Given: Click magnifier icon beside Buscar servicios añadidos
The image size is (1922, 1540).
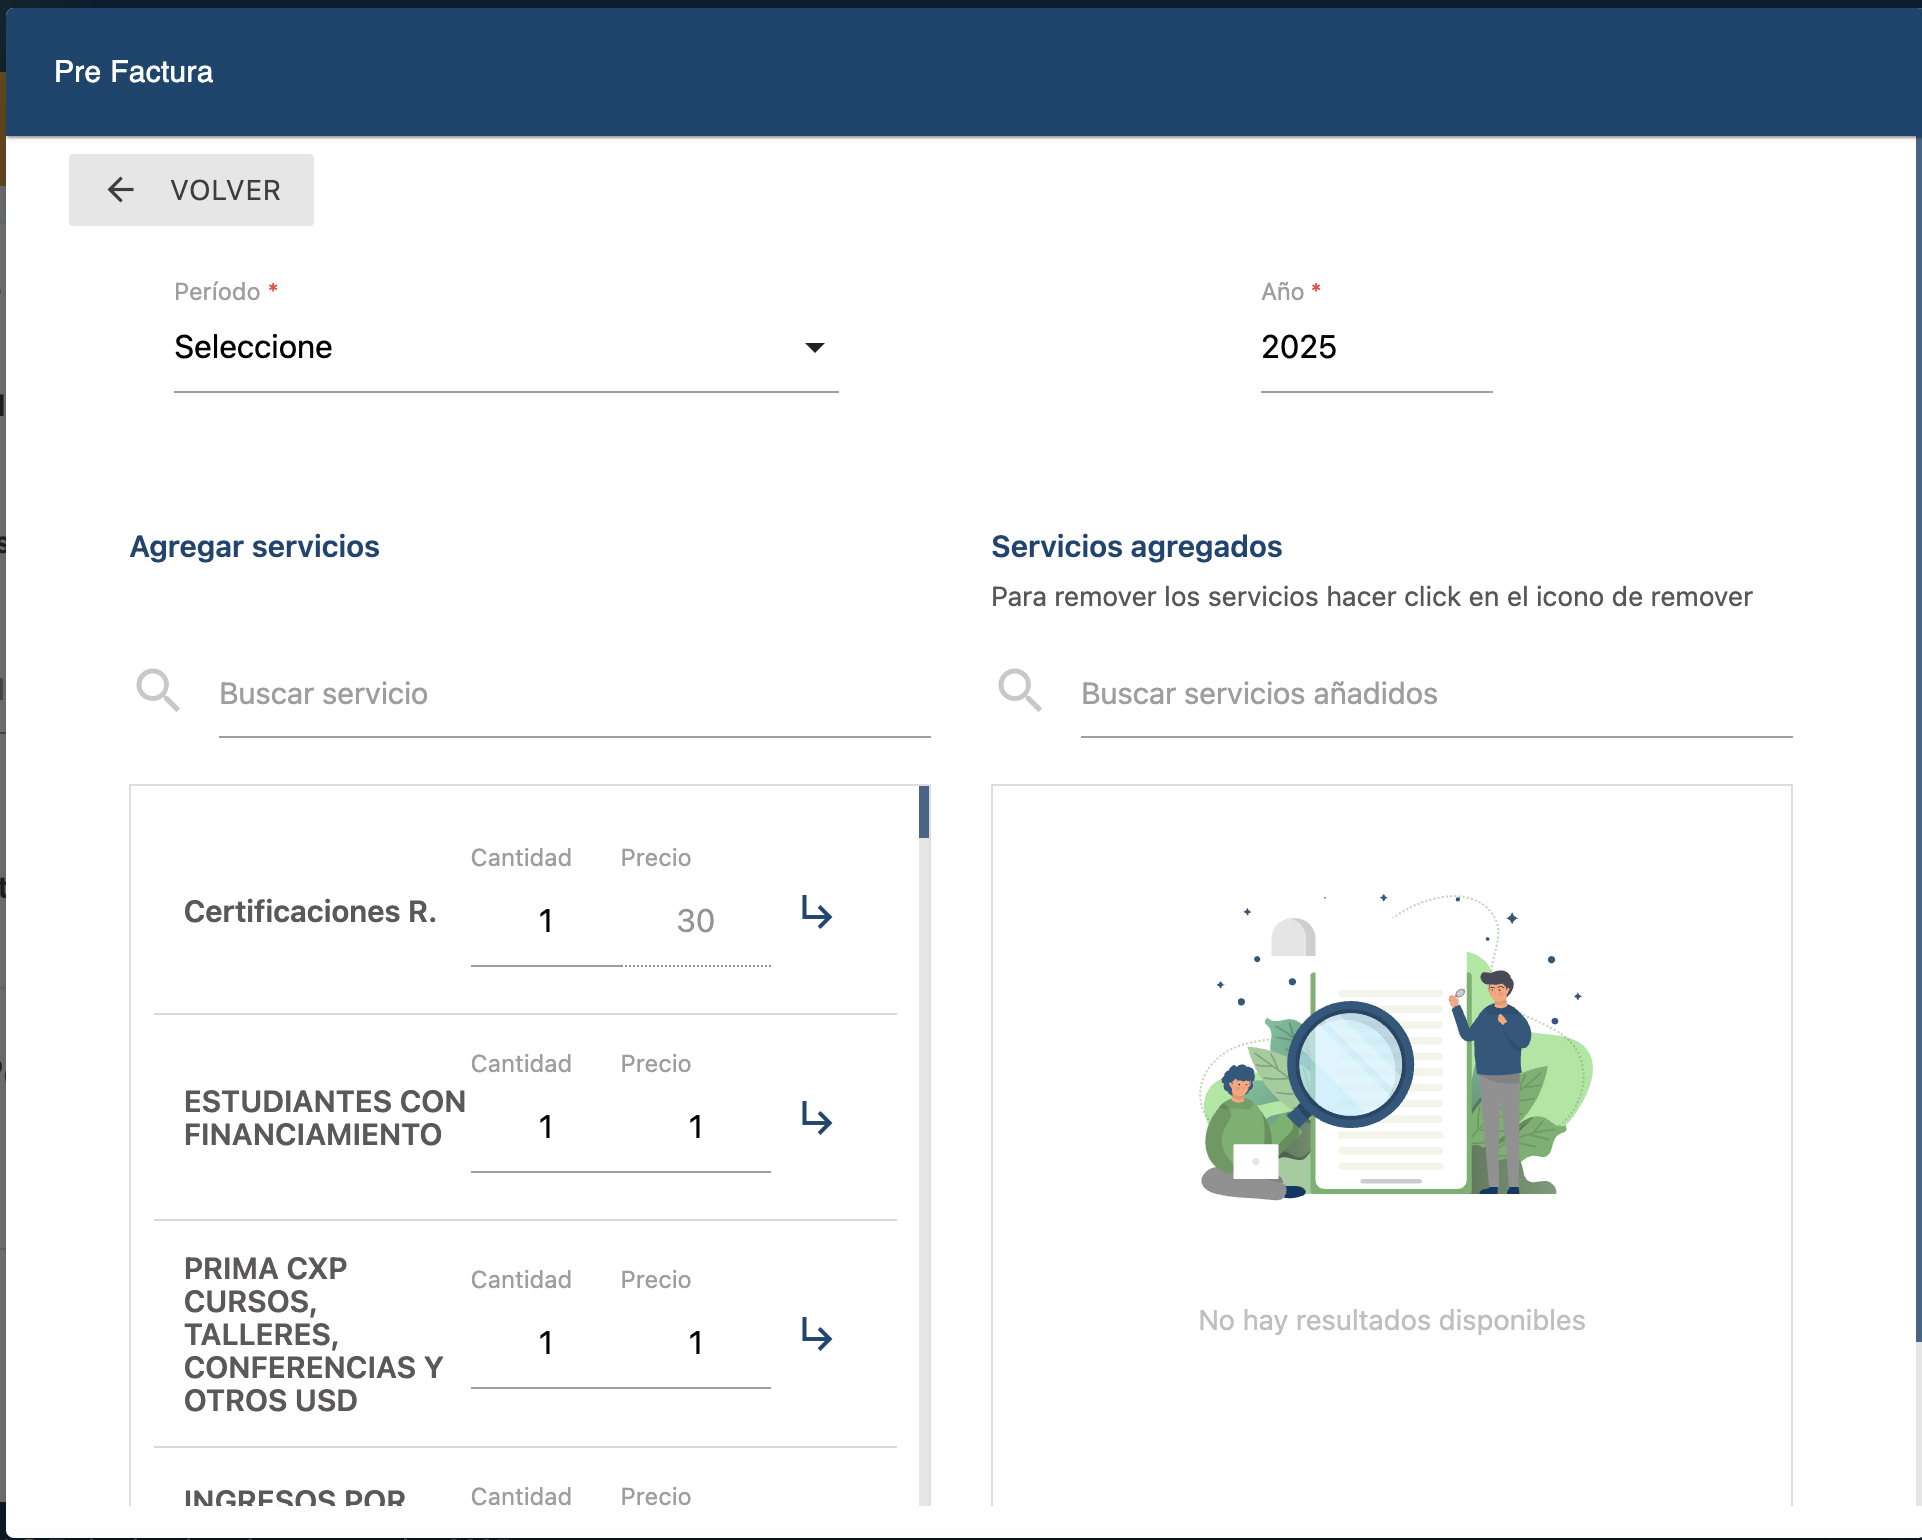Looking at the screenshot, I should (1020, 691).
